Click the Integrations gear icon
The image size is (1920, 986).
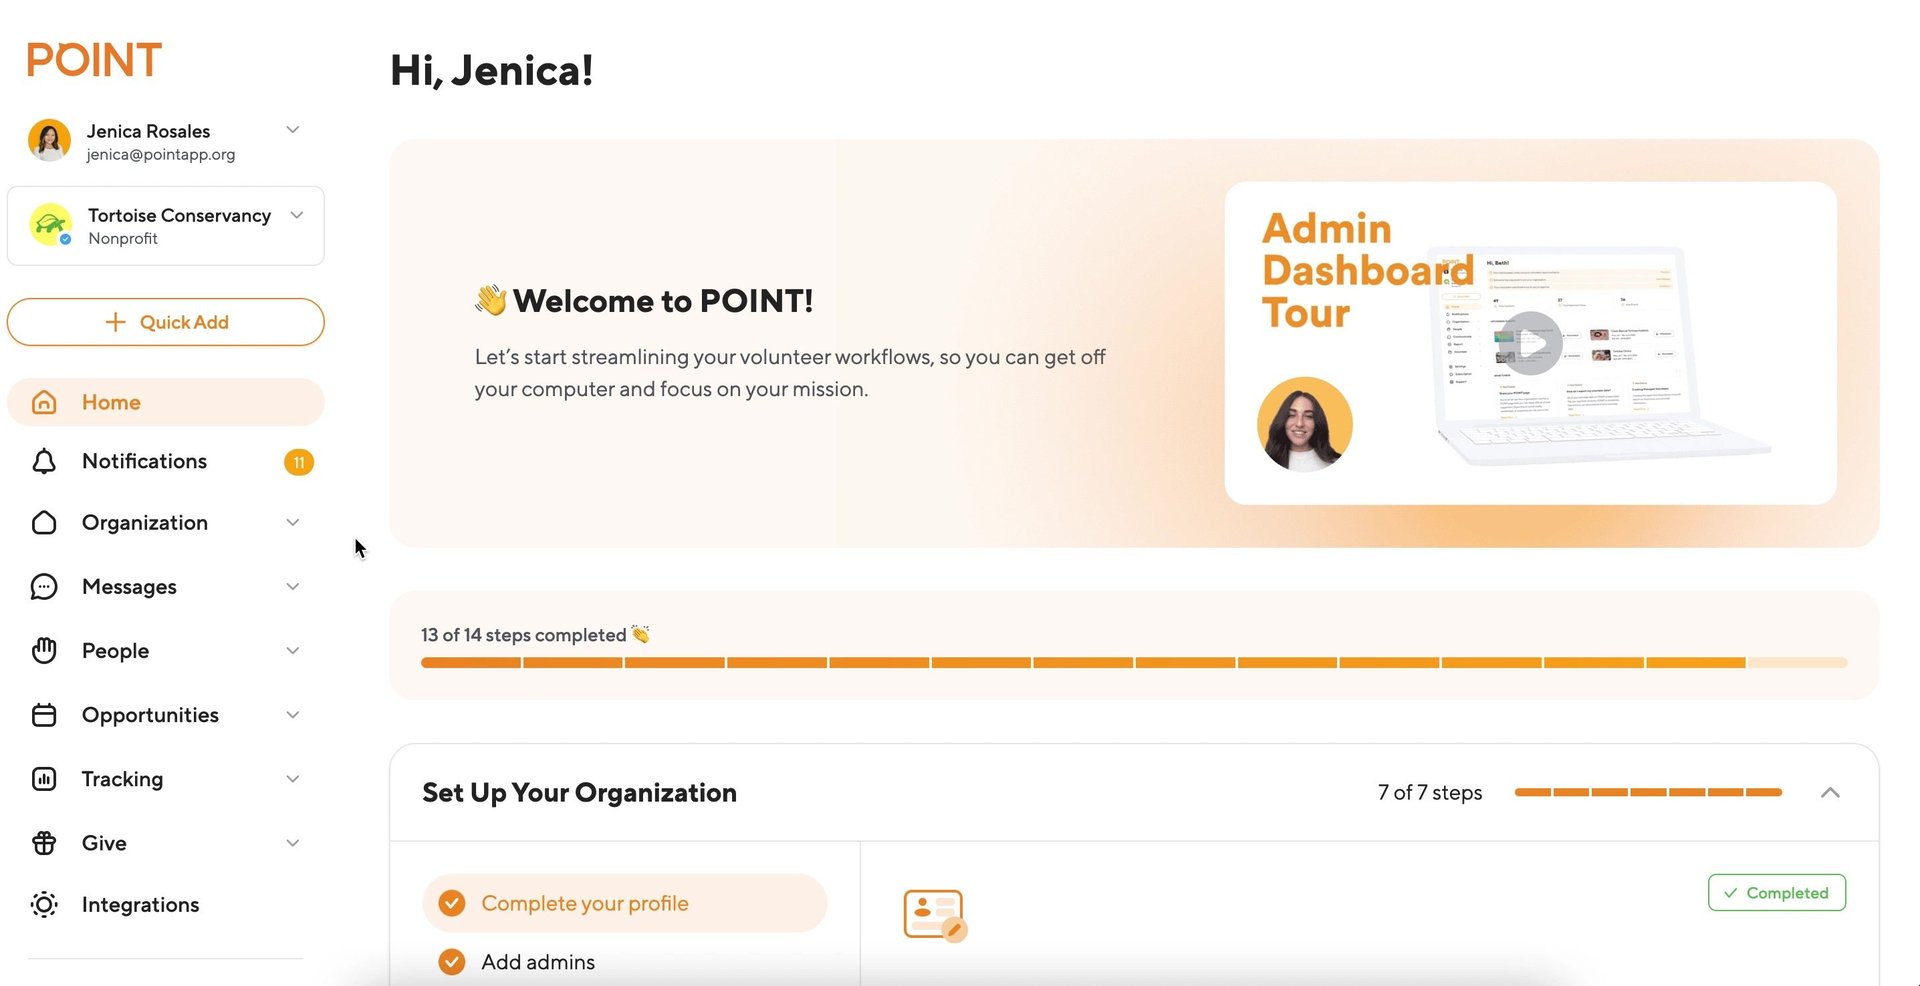(44, 905)
